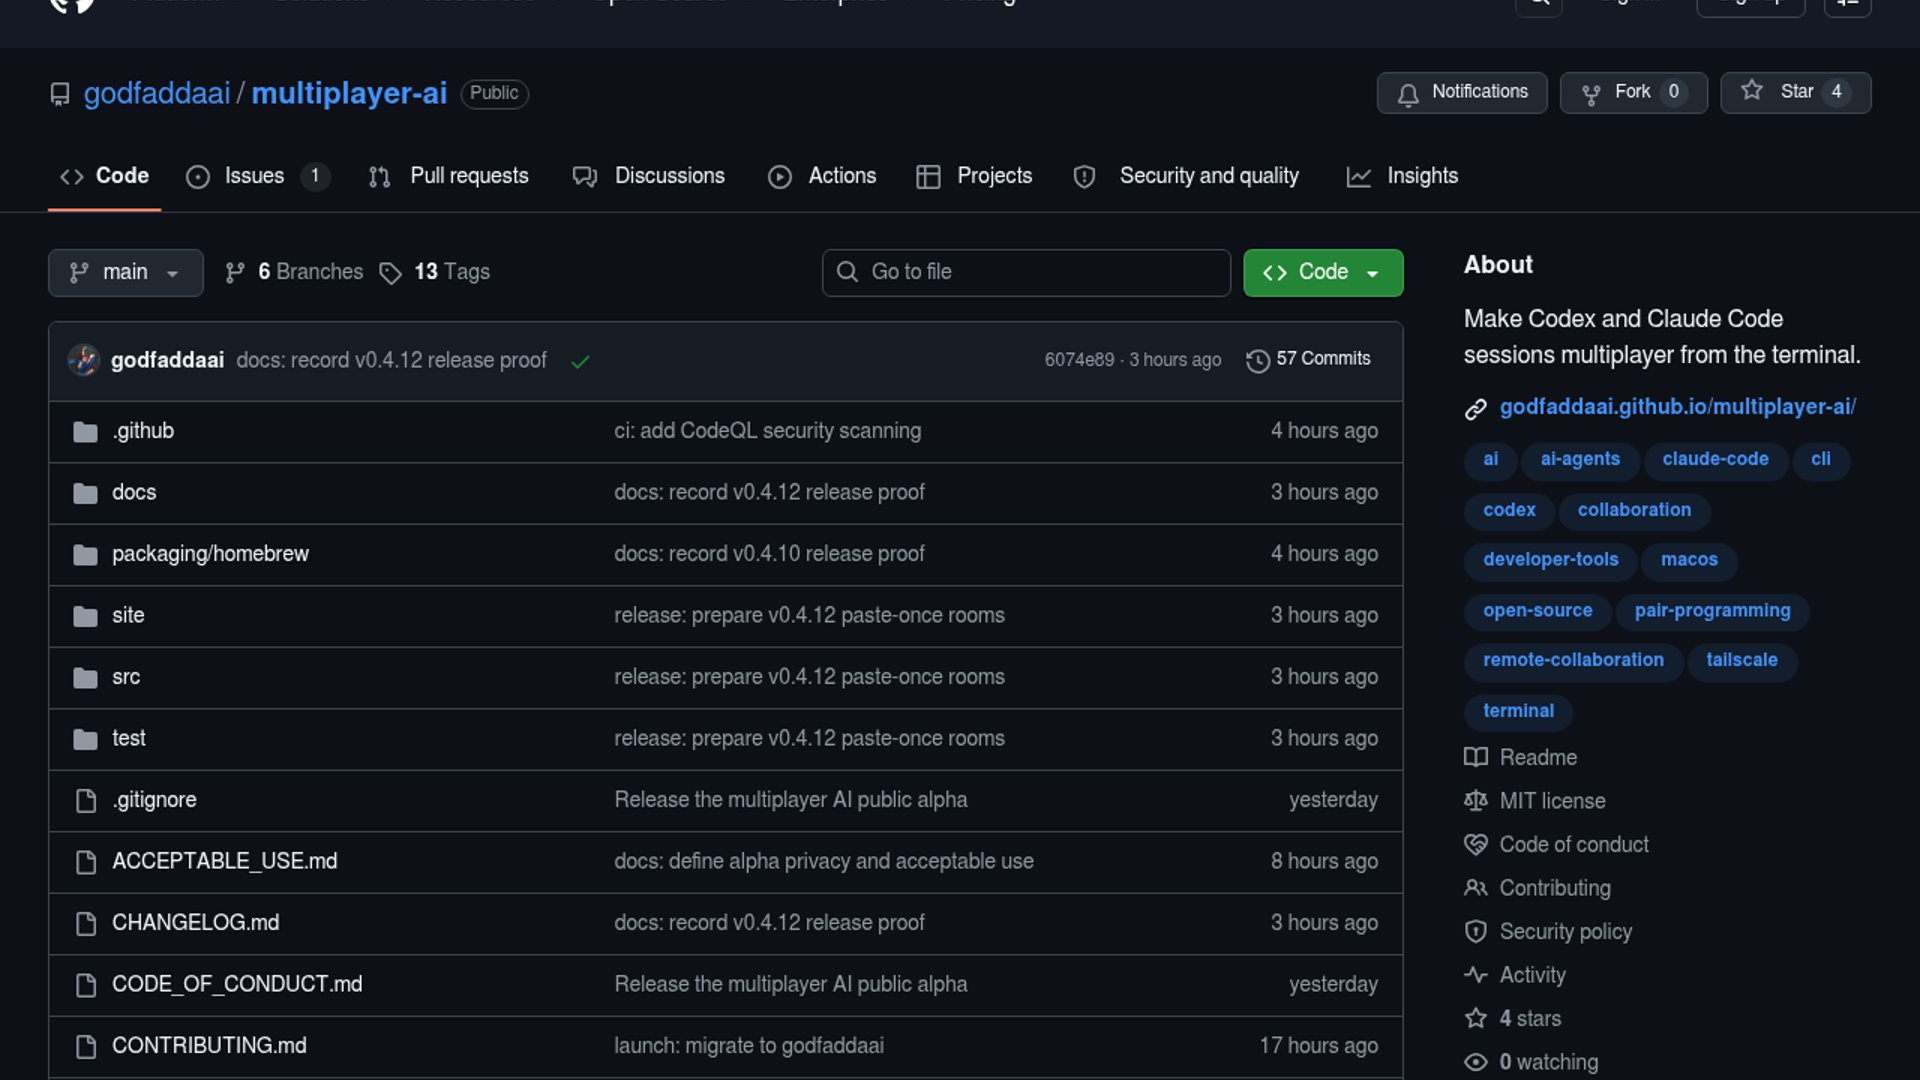Select the 'terminal' topic tag

click(1519, 712)
